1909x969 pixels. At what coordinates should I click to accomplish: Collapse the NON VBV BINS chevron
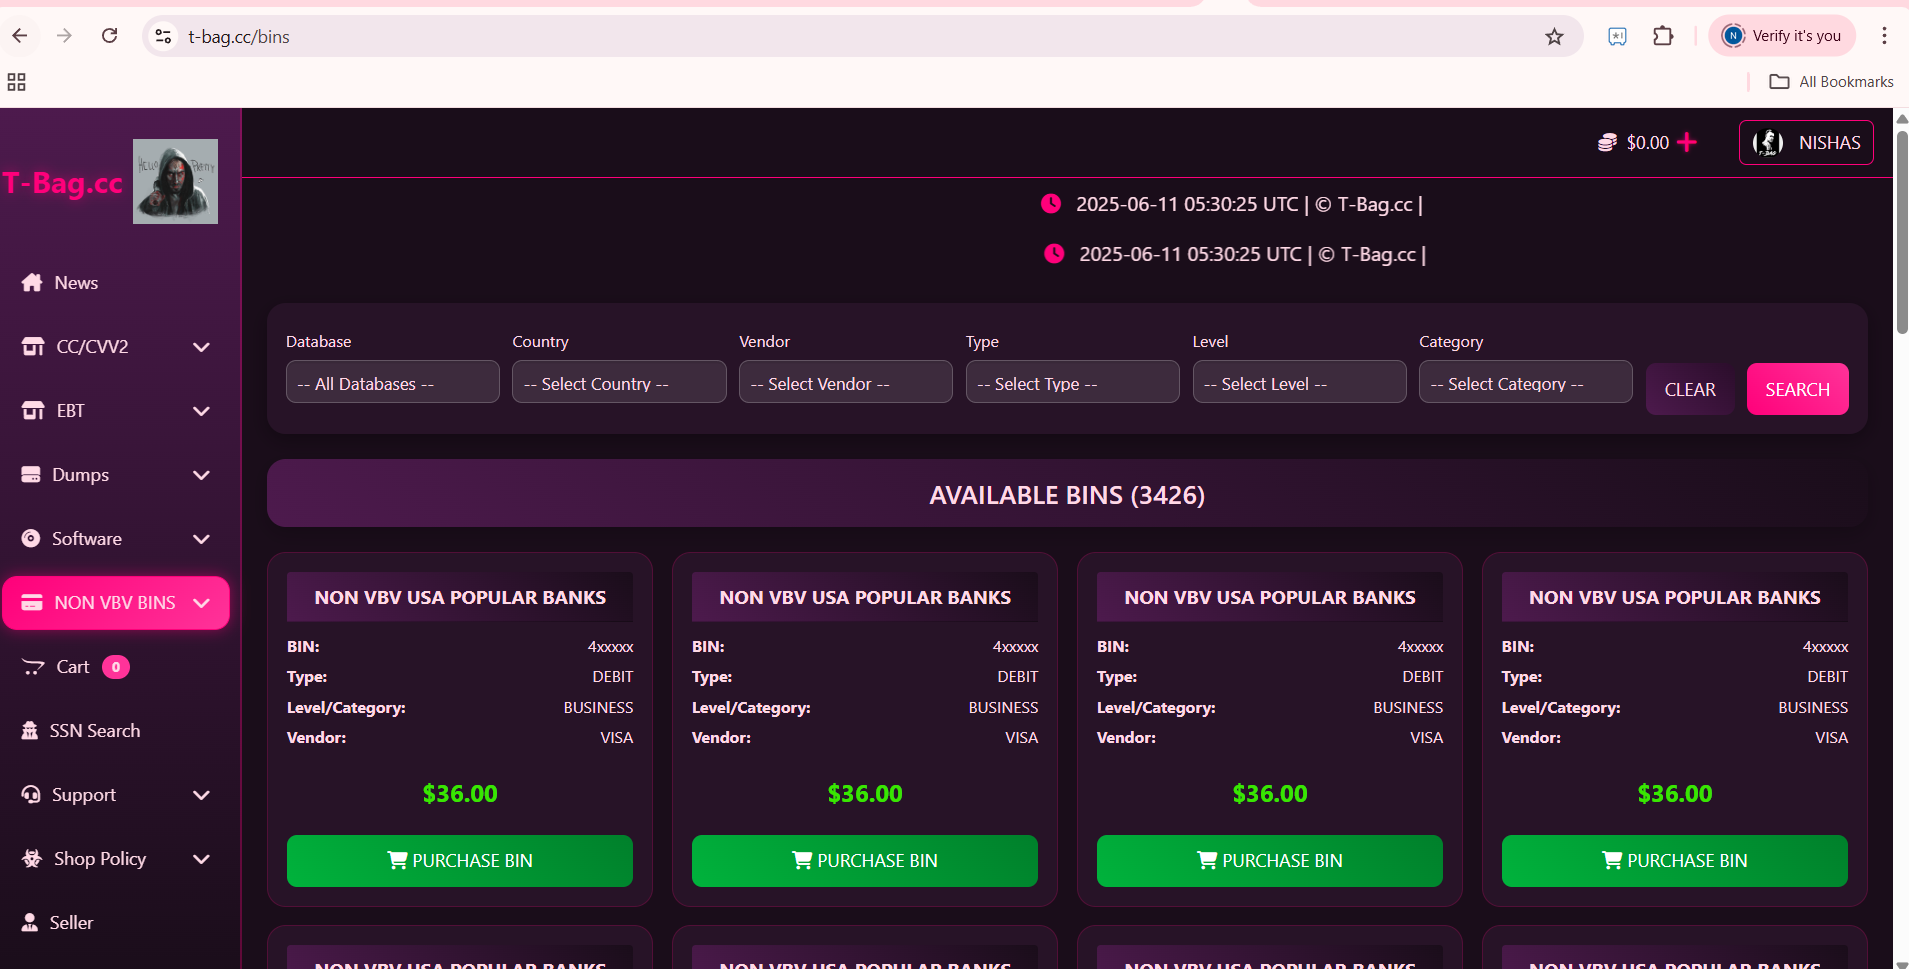click(x=201, y=603)
